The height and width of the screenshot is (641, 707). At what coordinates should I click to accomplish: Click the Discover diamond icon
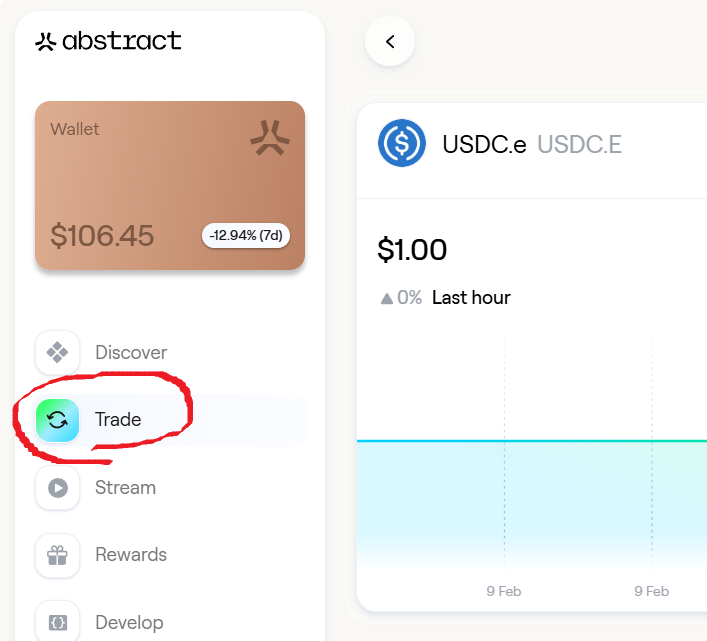click(x=58, y=353)
